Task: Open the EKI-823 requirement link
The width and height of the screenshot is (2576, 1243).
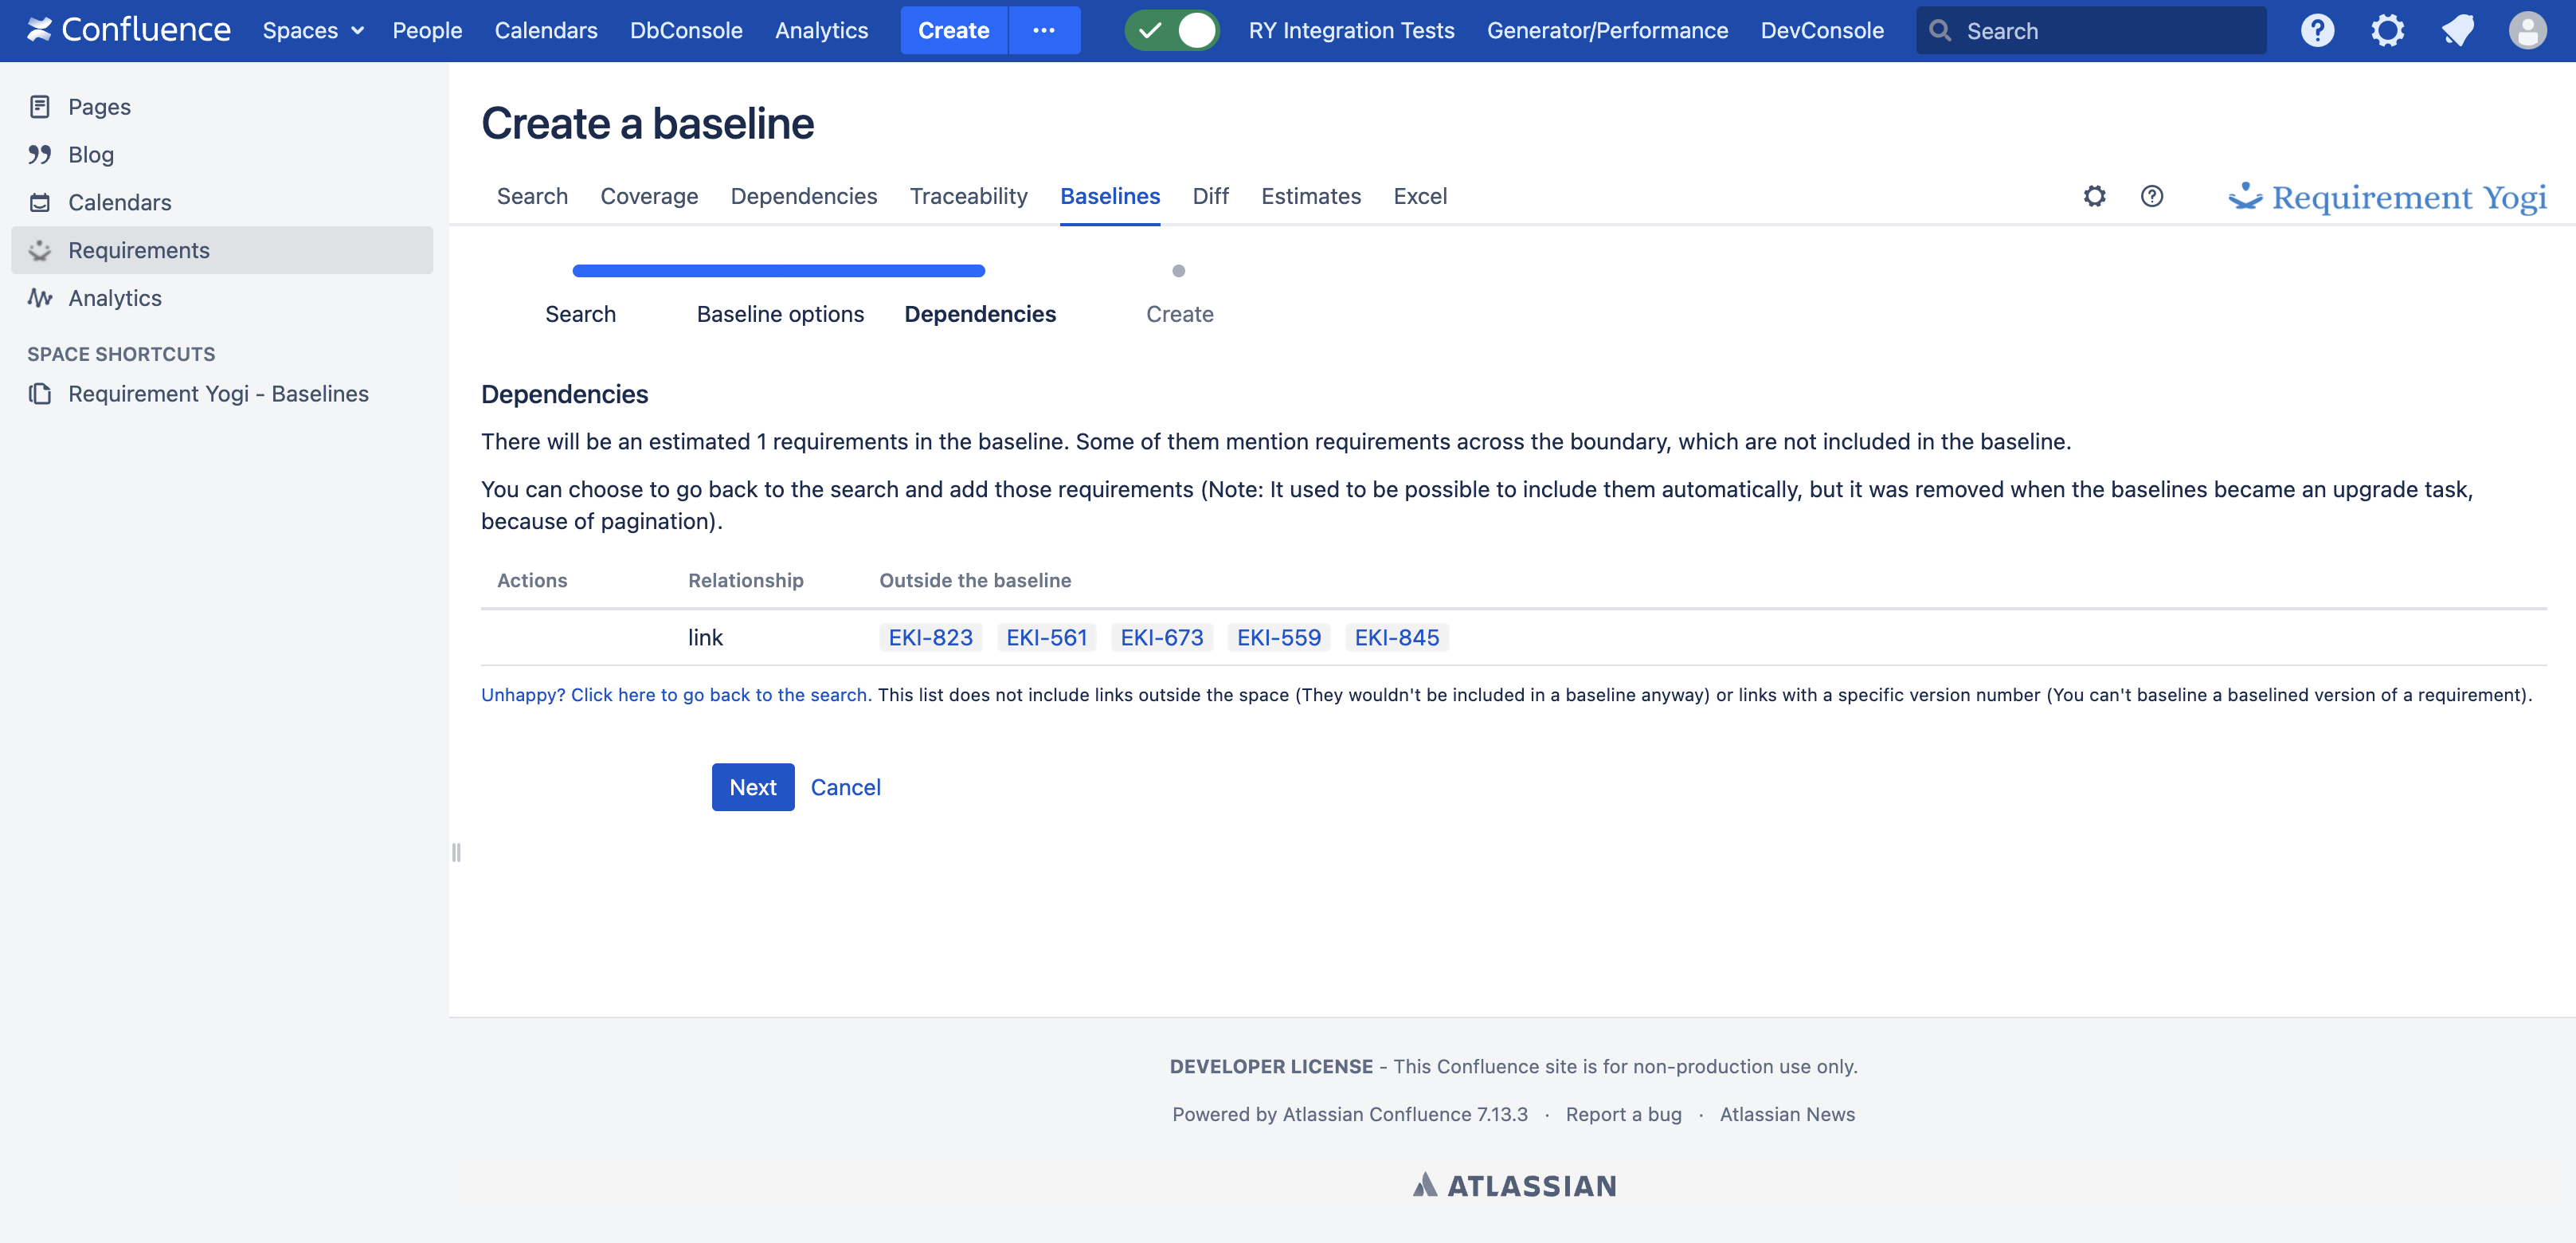Action: pyautogui.click(x=930, y=637)
